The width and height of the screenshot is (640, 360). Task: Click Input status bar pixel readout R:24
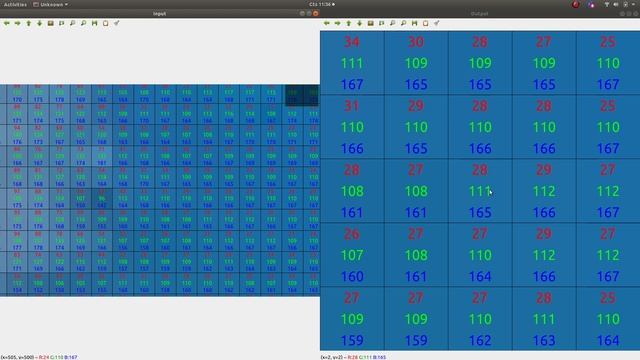(44, 357)
